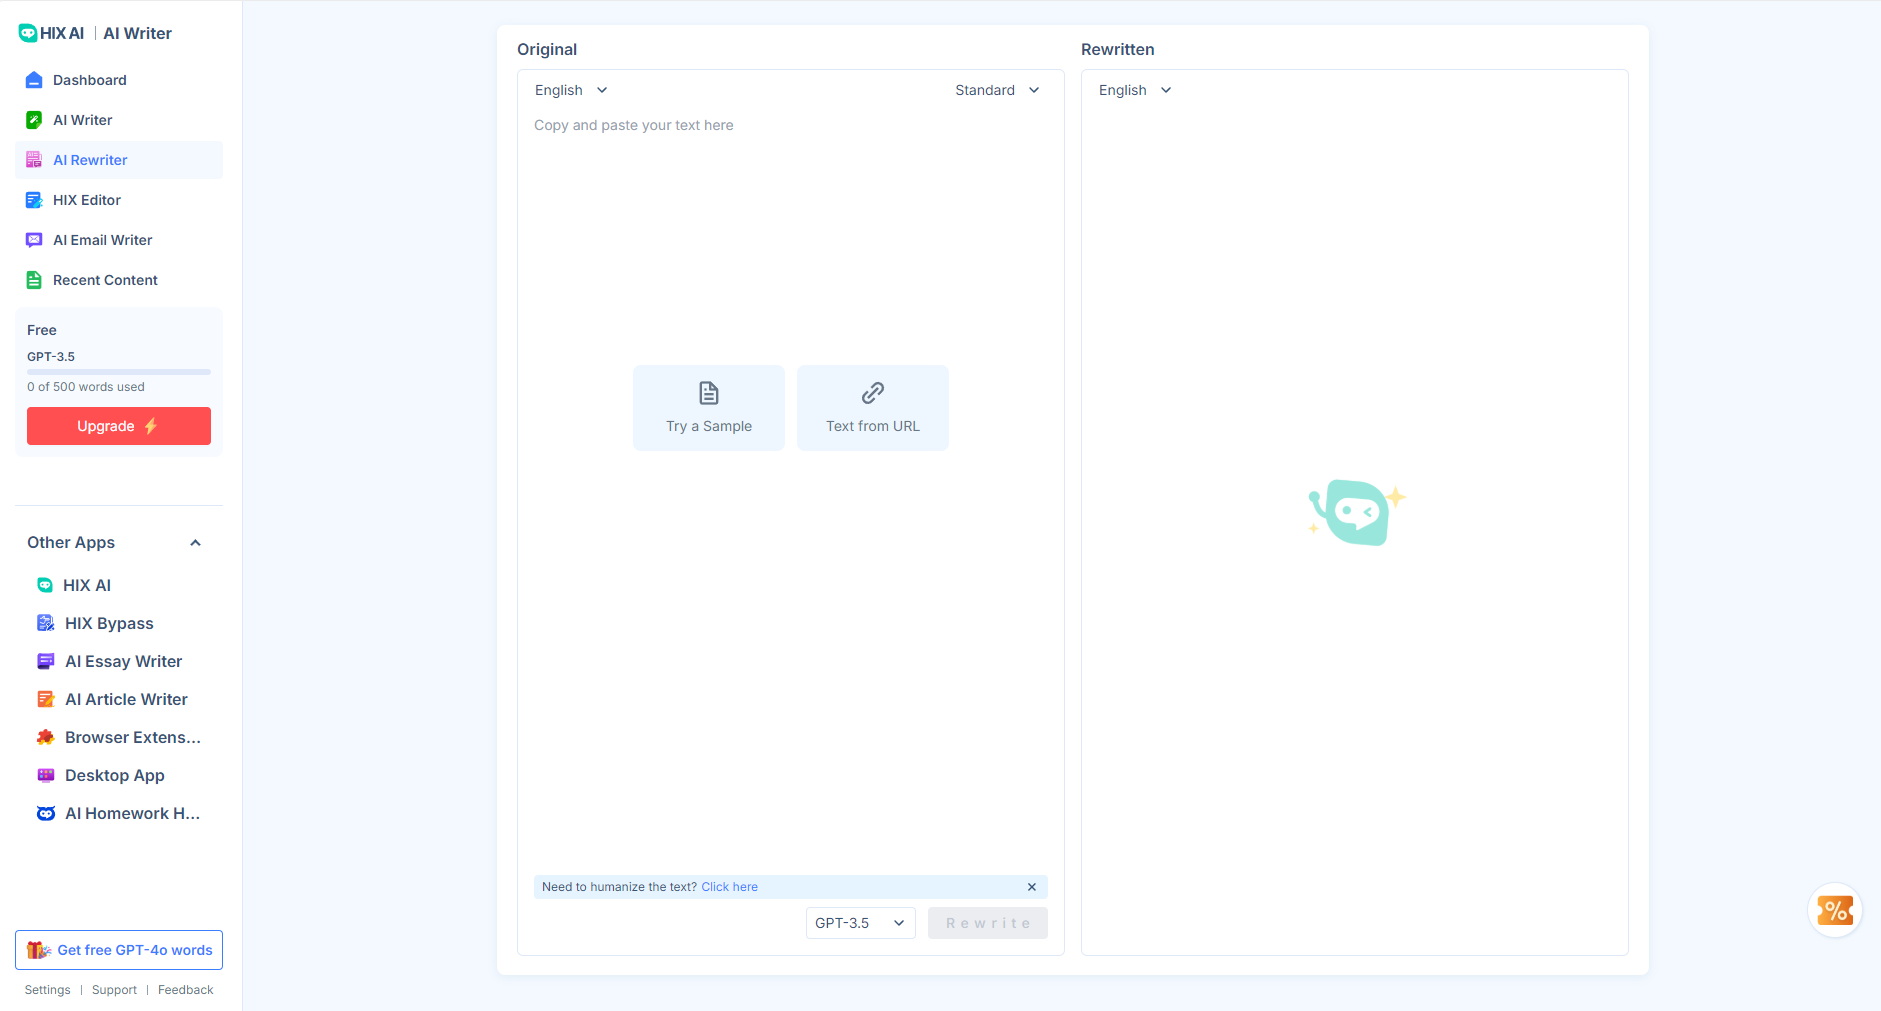Click the AI Writer header title
Viewport: 1881px width, 1011px height.
[138, 33]
